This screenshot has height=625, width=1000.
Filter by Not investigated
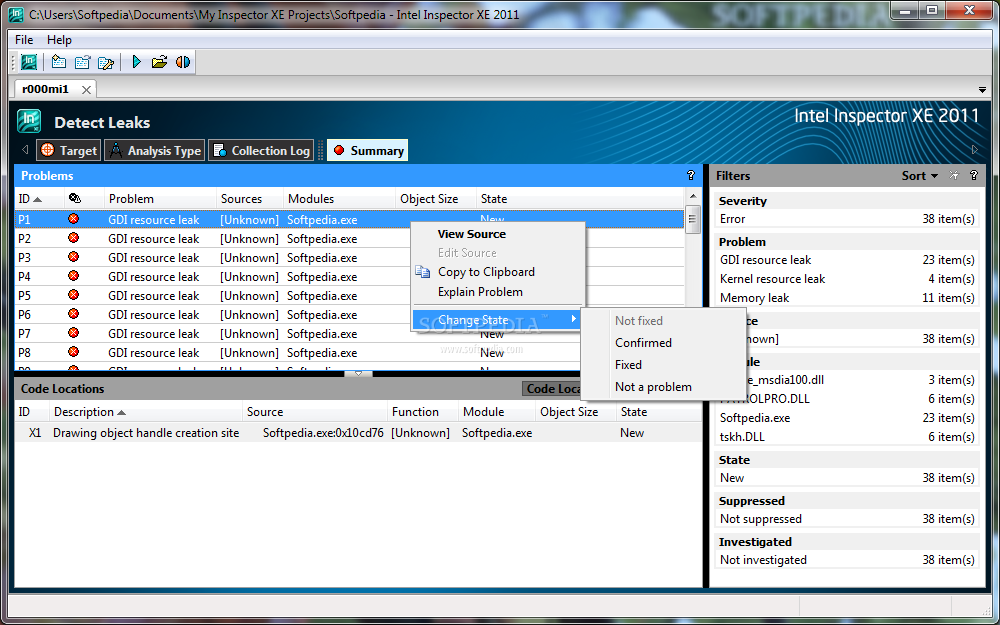click(x=846, y=559)
